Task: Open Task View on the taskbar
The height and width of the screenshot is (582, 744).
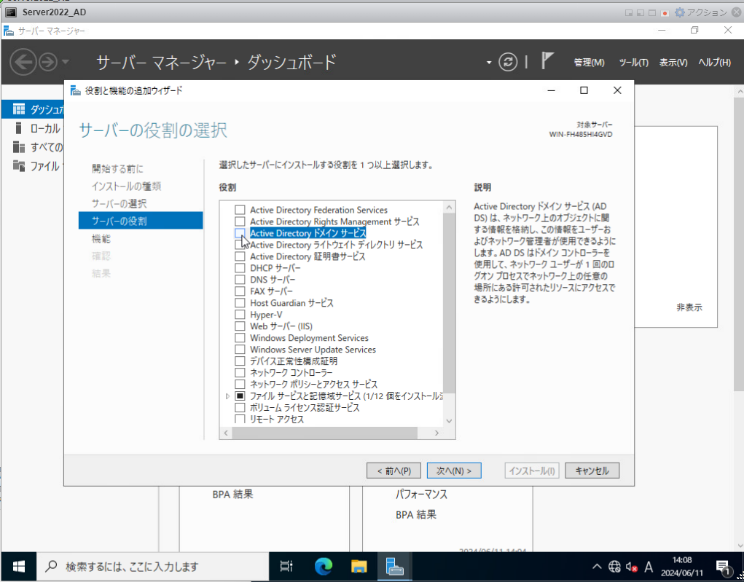Action: point(286,566)
